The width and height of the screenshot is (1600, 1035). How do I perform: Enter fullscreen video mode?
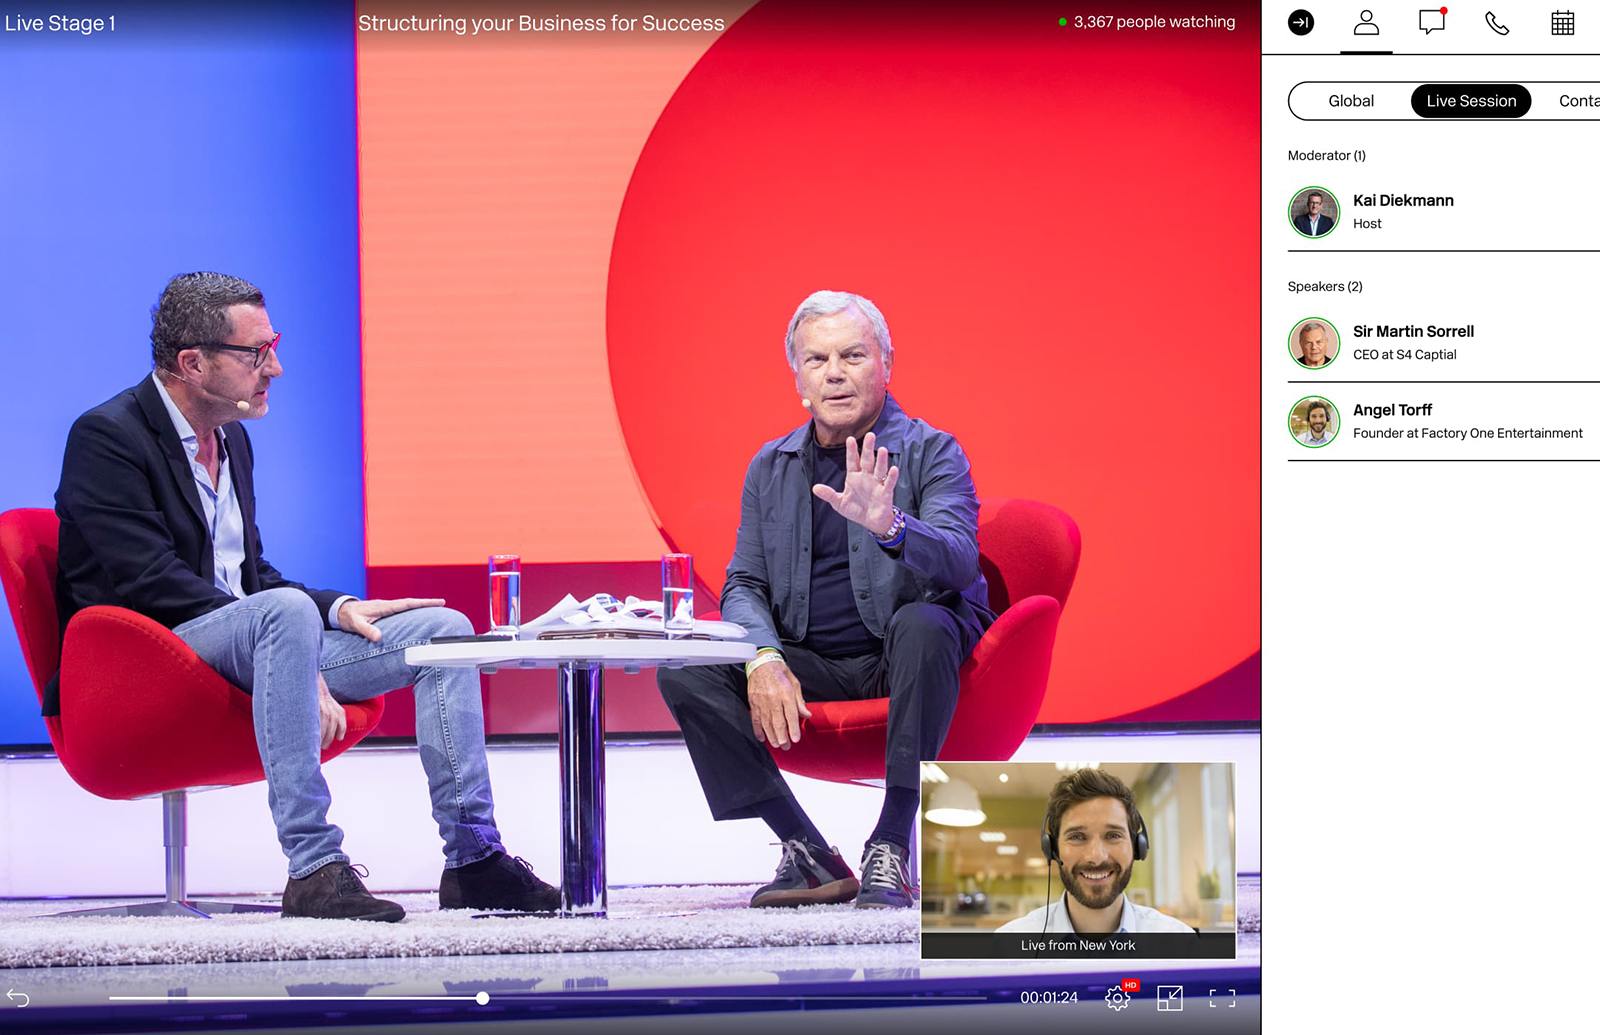tap(1221, 997)
